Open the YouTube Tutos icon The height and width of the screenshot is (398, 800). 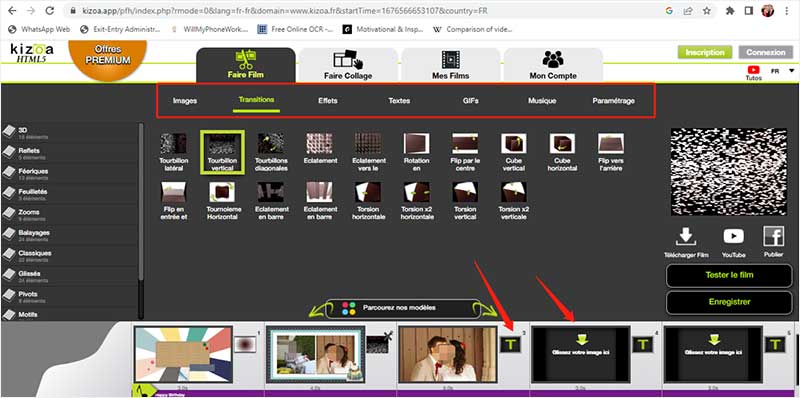(753, 70)
